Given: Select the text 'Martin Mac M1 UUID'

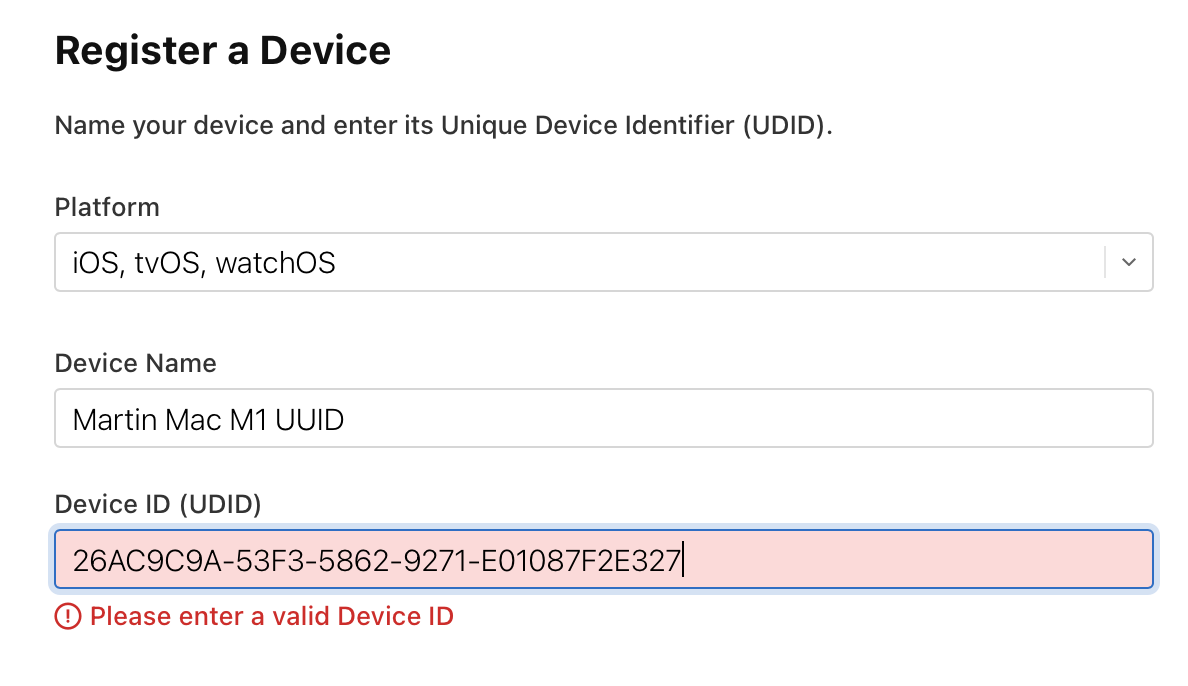Looking at the screenshot, I should (207, 418).
